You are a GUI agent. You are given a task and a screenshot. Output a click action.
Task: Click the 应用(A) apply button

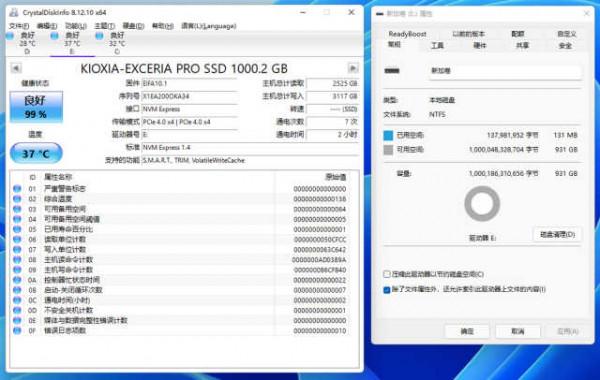click(568, 331)
